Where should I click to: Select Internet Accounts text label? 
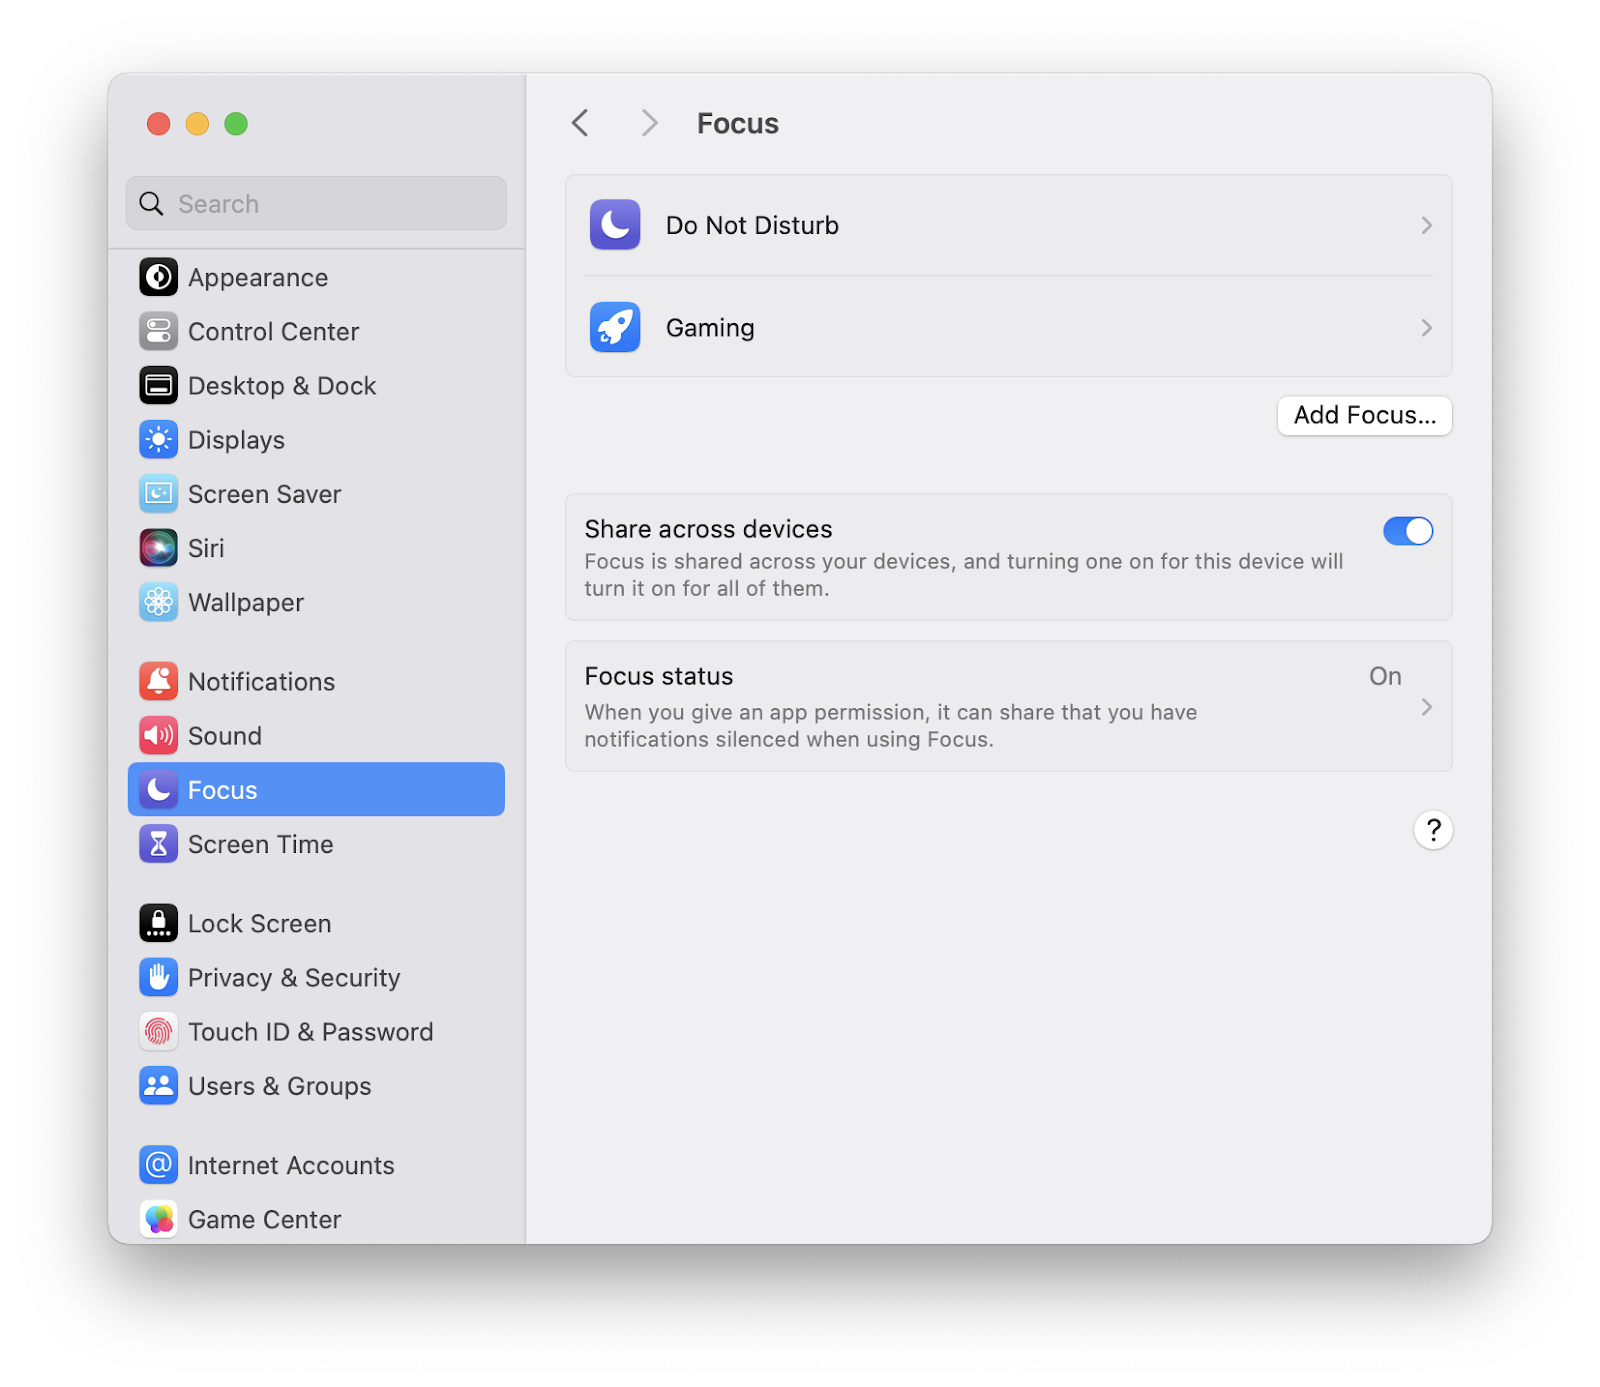[x=291, y=1166]
